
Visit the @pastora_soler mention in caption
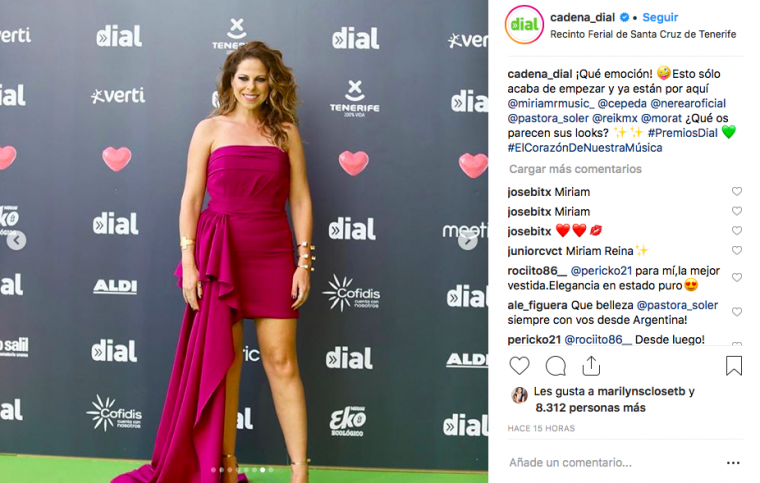coord(548,118)
